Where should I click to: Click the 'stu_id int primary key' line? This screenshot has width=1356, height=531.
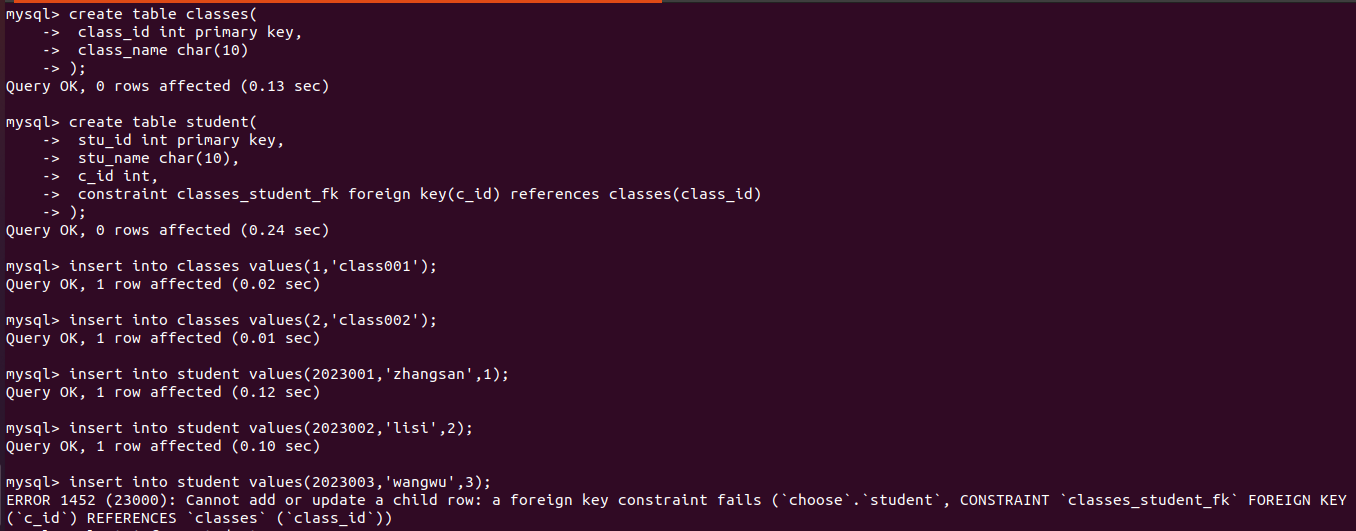click(x=180, y=140)
